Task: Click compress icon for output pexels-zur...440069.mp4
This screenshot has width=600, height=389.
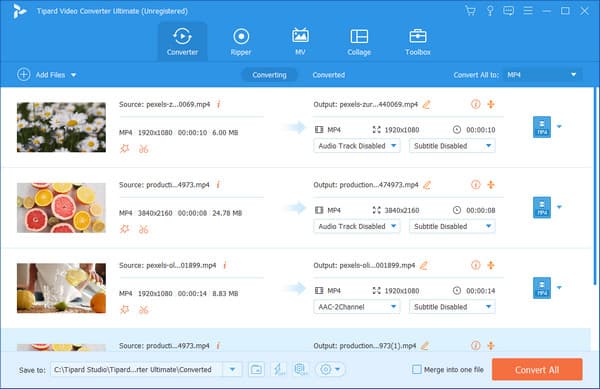Action: tap(491, 104)
